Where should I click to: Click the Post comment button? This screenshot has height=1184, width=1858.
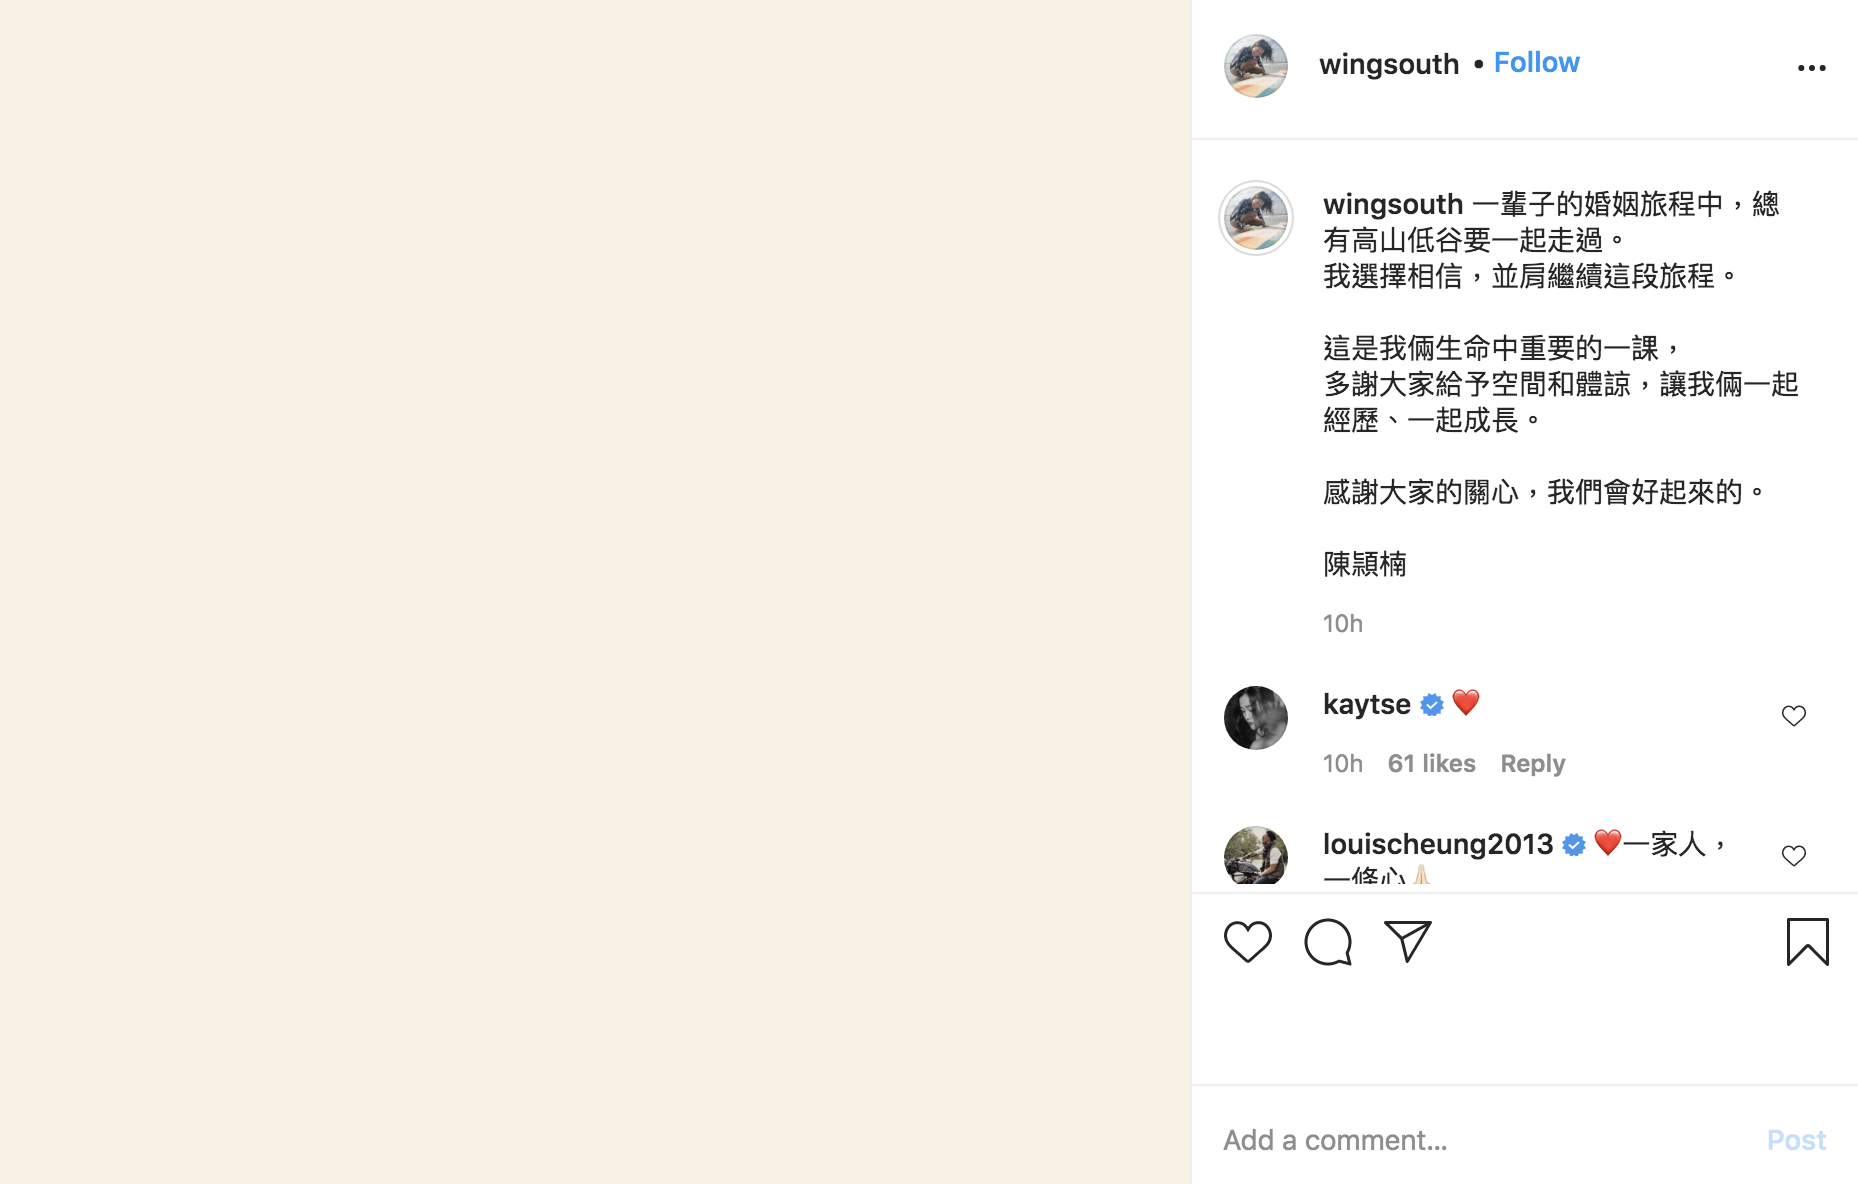1796,1140
